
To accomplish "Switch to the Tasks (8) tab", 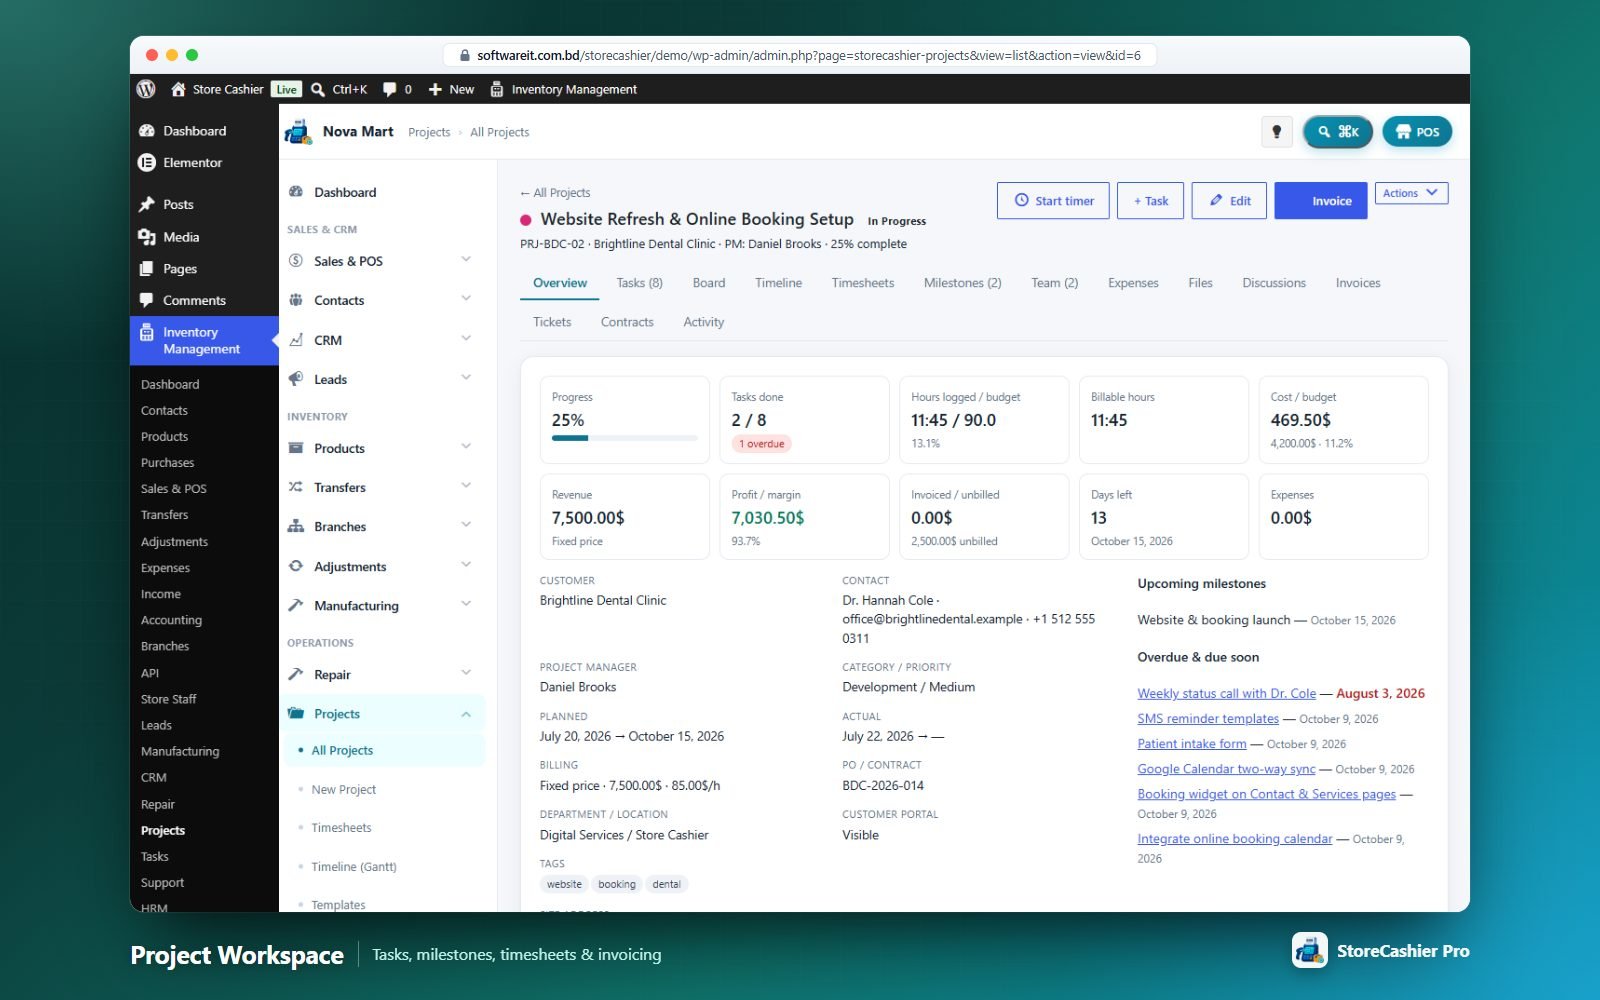I will pos(640,283).
